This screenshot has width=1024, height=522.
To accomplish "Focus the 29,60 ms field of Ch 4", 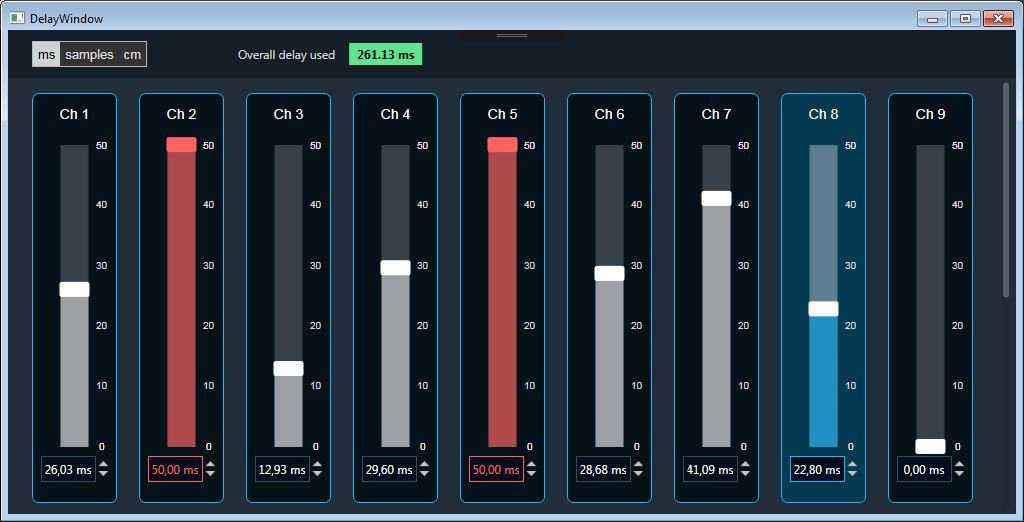I will [389, 469].
